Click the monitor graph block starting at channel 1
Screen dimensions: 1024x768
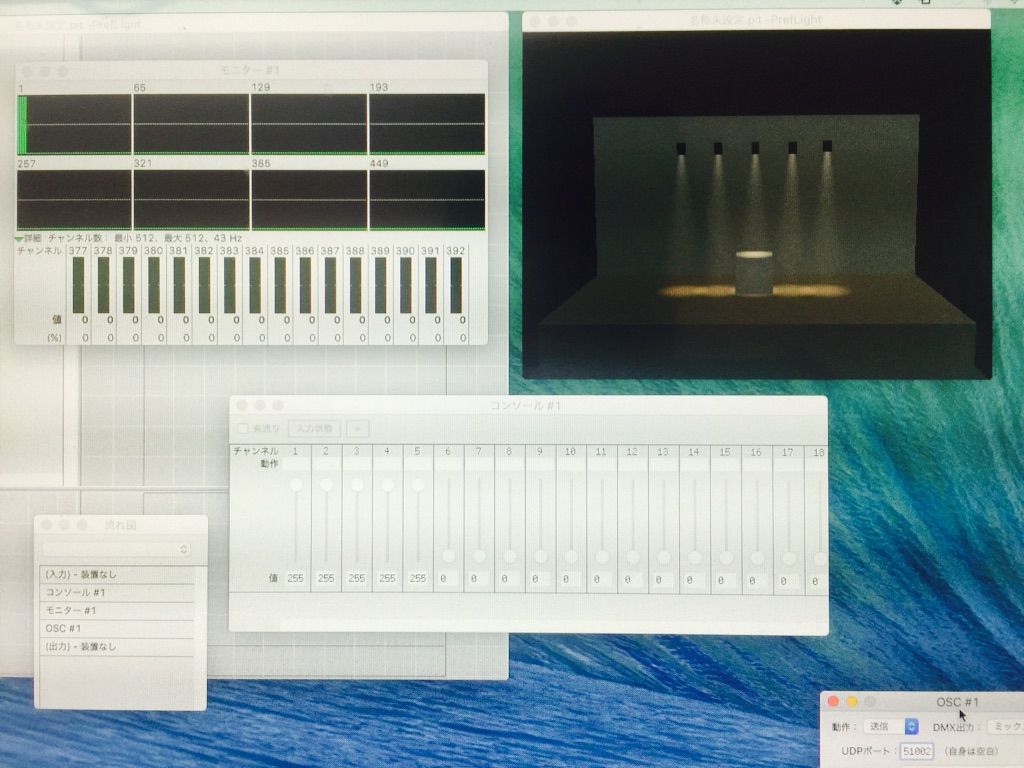(x=74, y=124)
